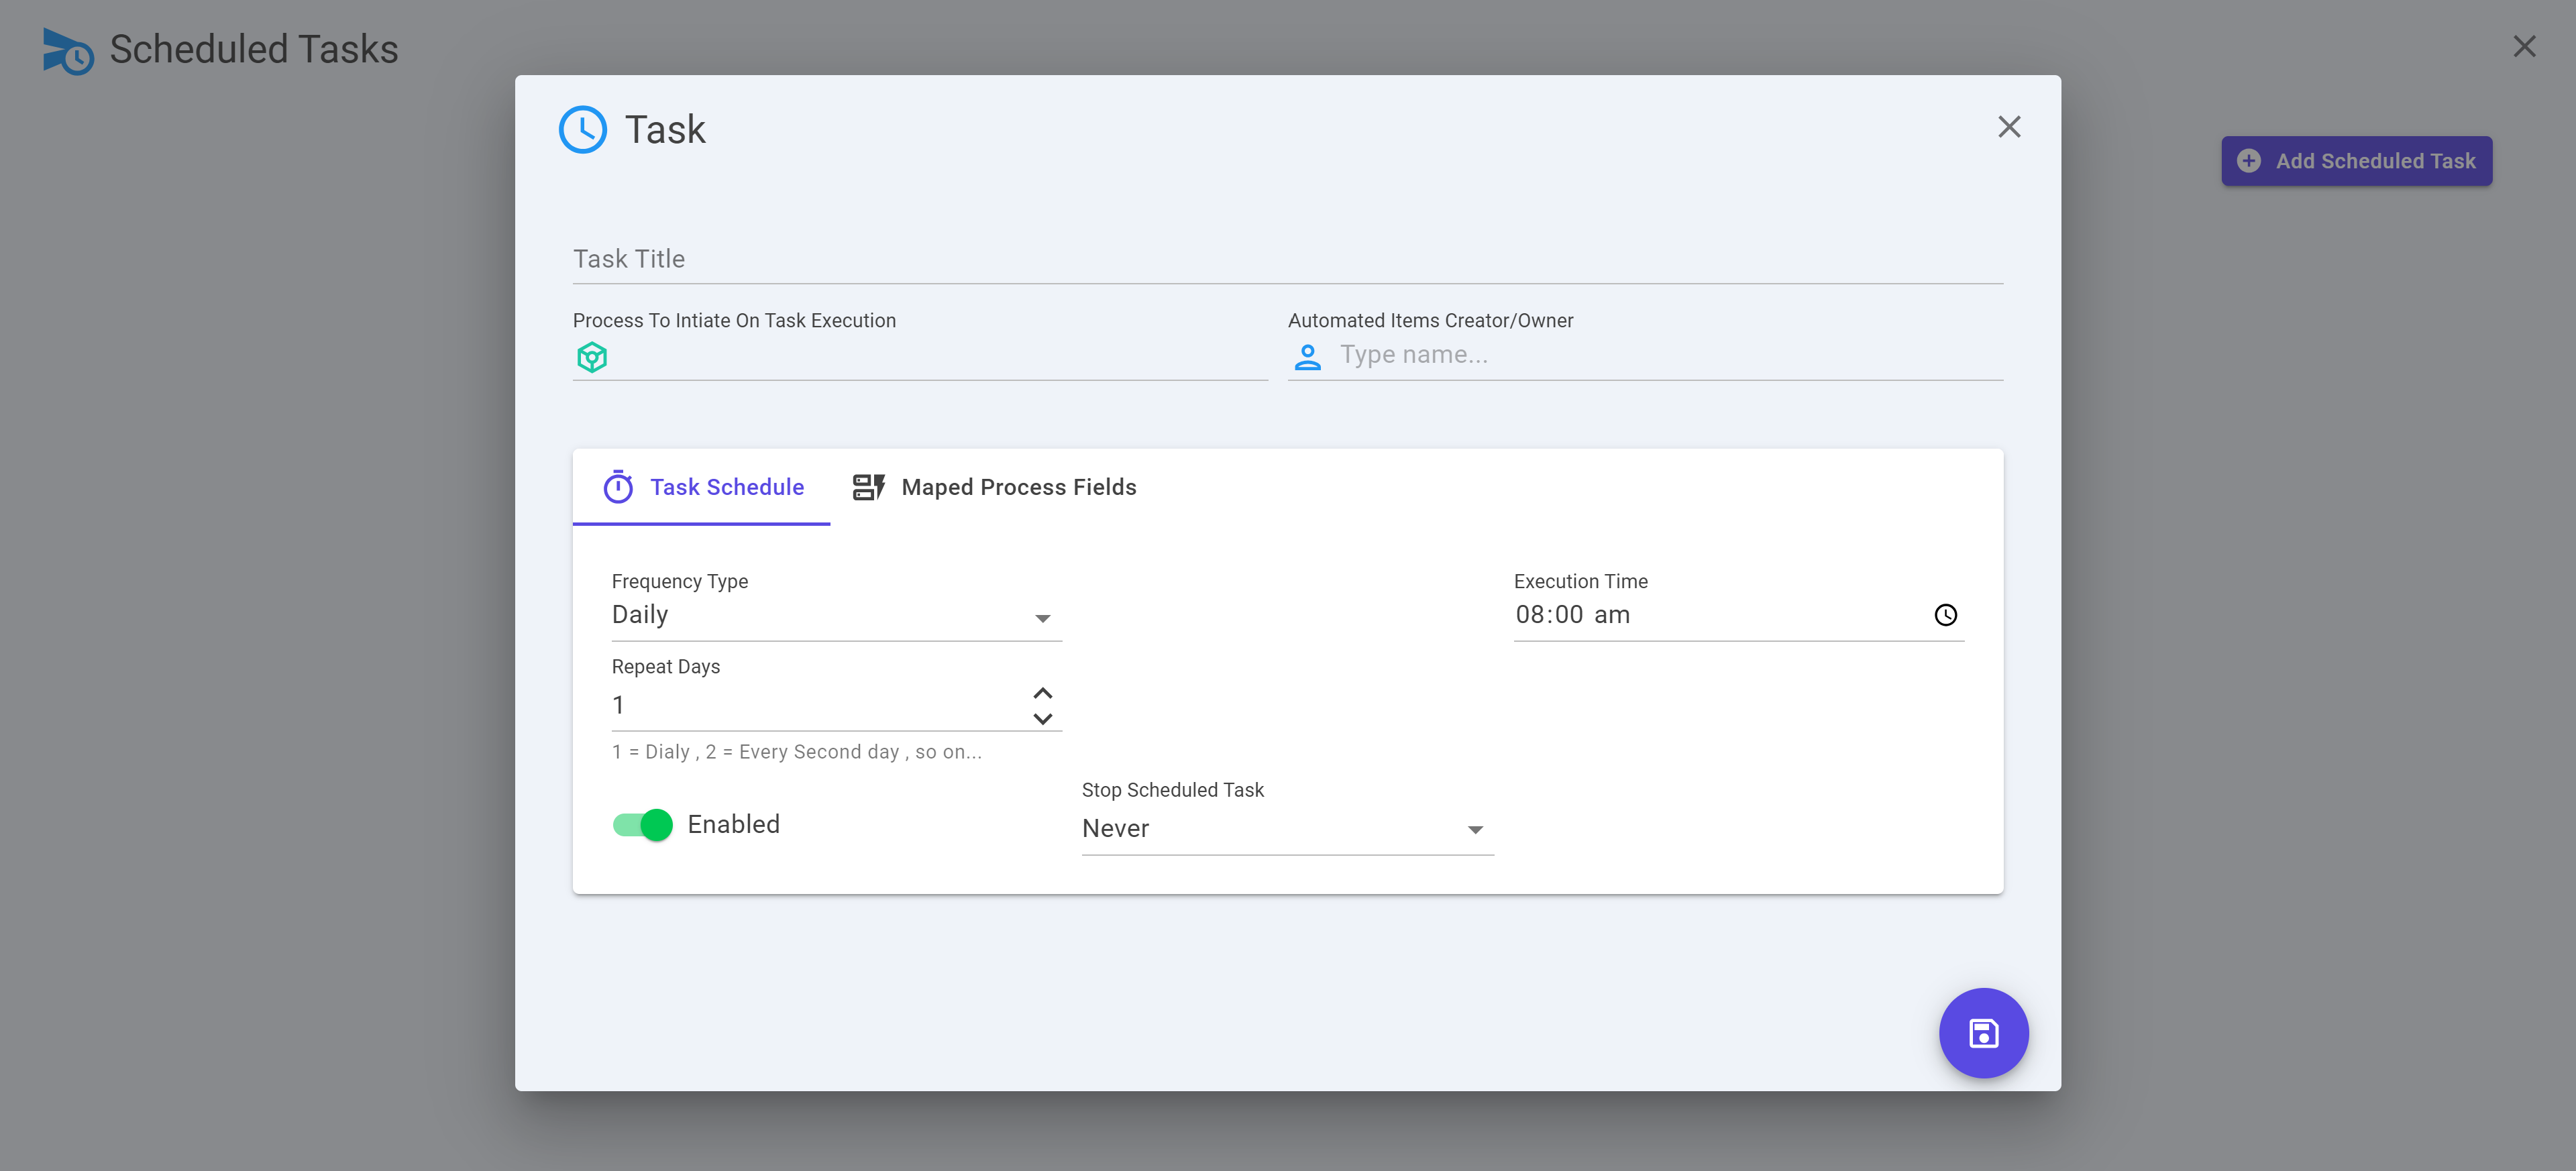The height and width of the screenshot is (1171, 2576).
Task: Close the Scheduled Tasks page
Action: [2524, 47]
